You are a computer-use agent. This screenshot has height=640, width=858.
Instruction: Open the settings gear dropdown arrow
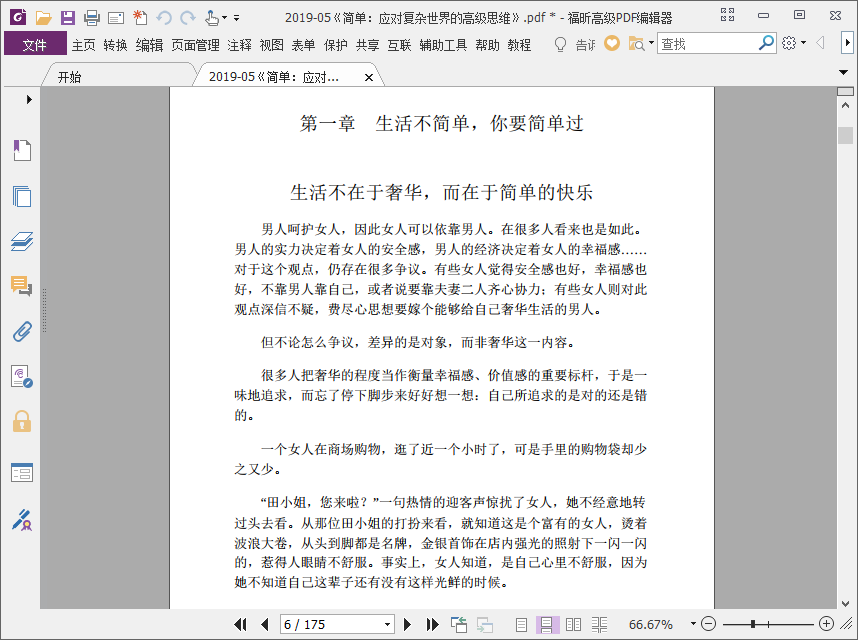click(803, 43)
